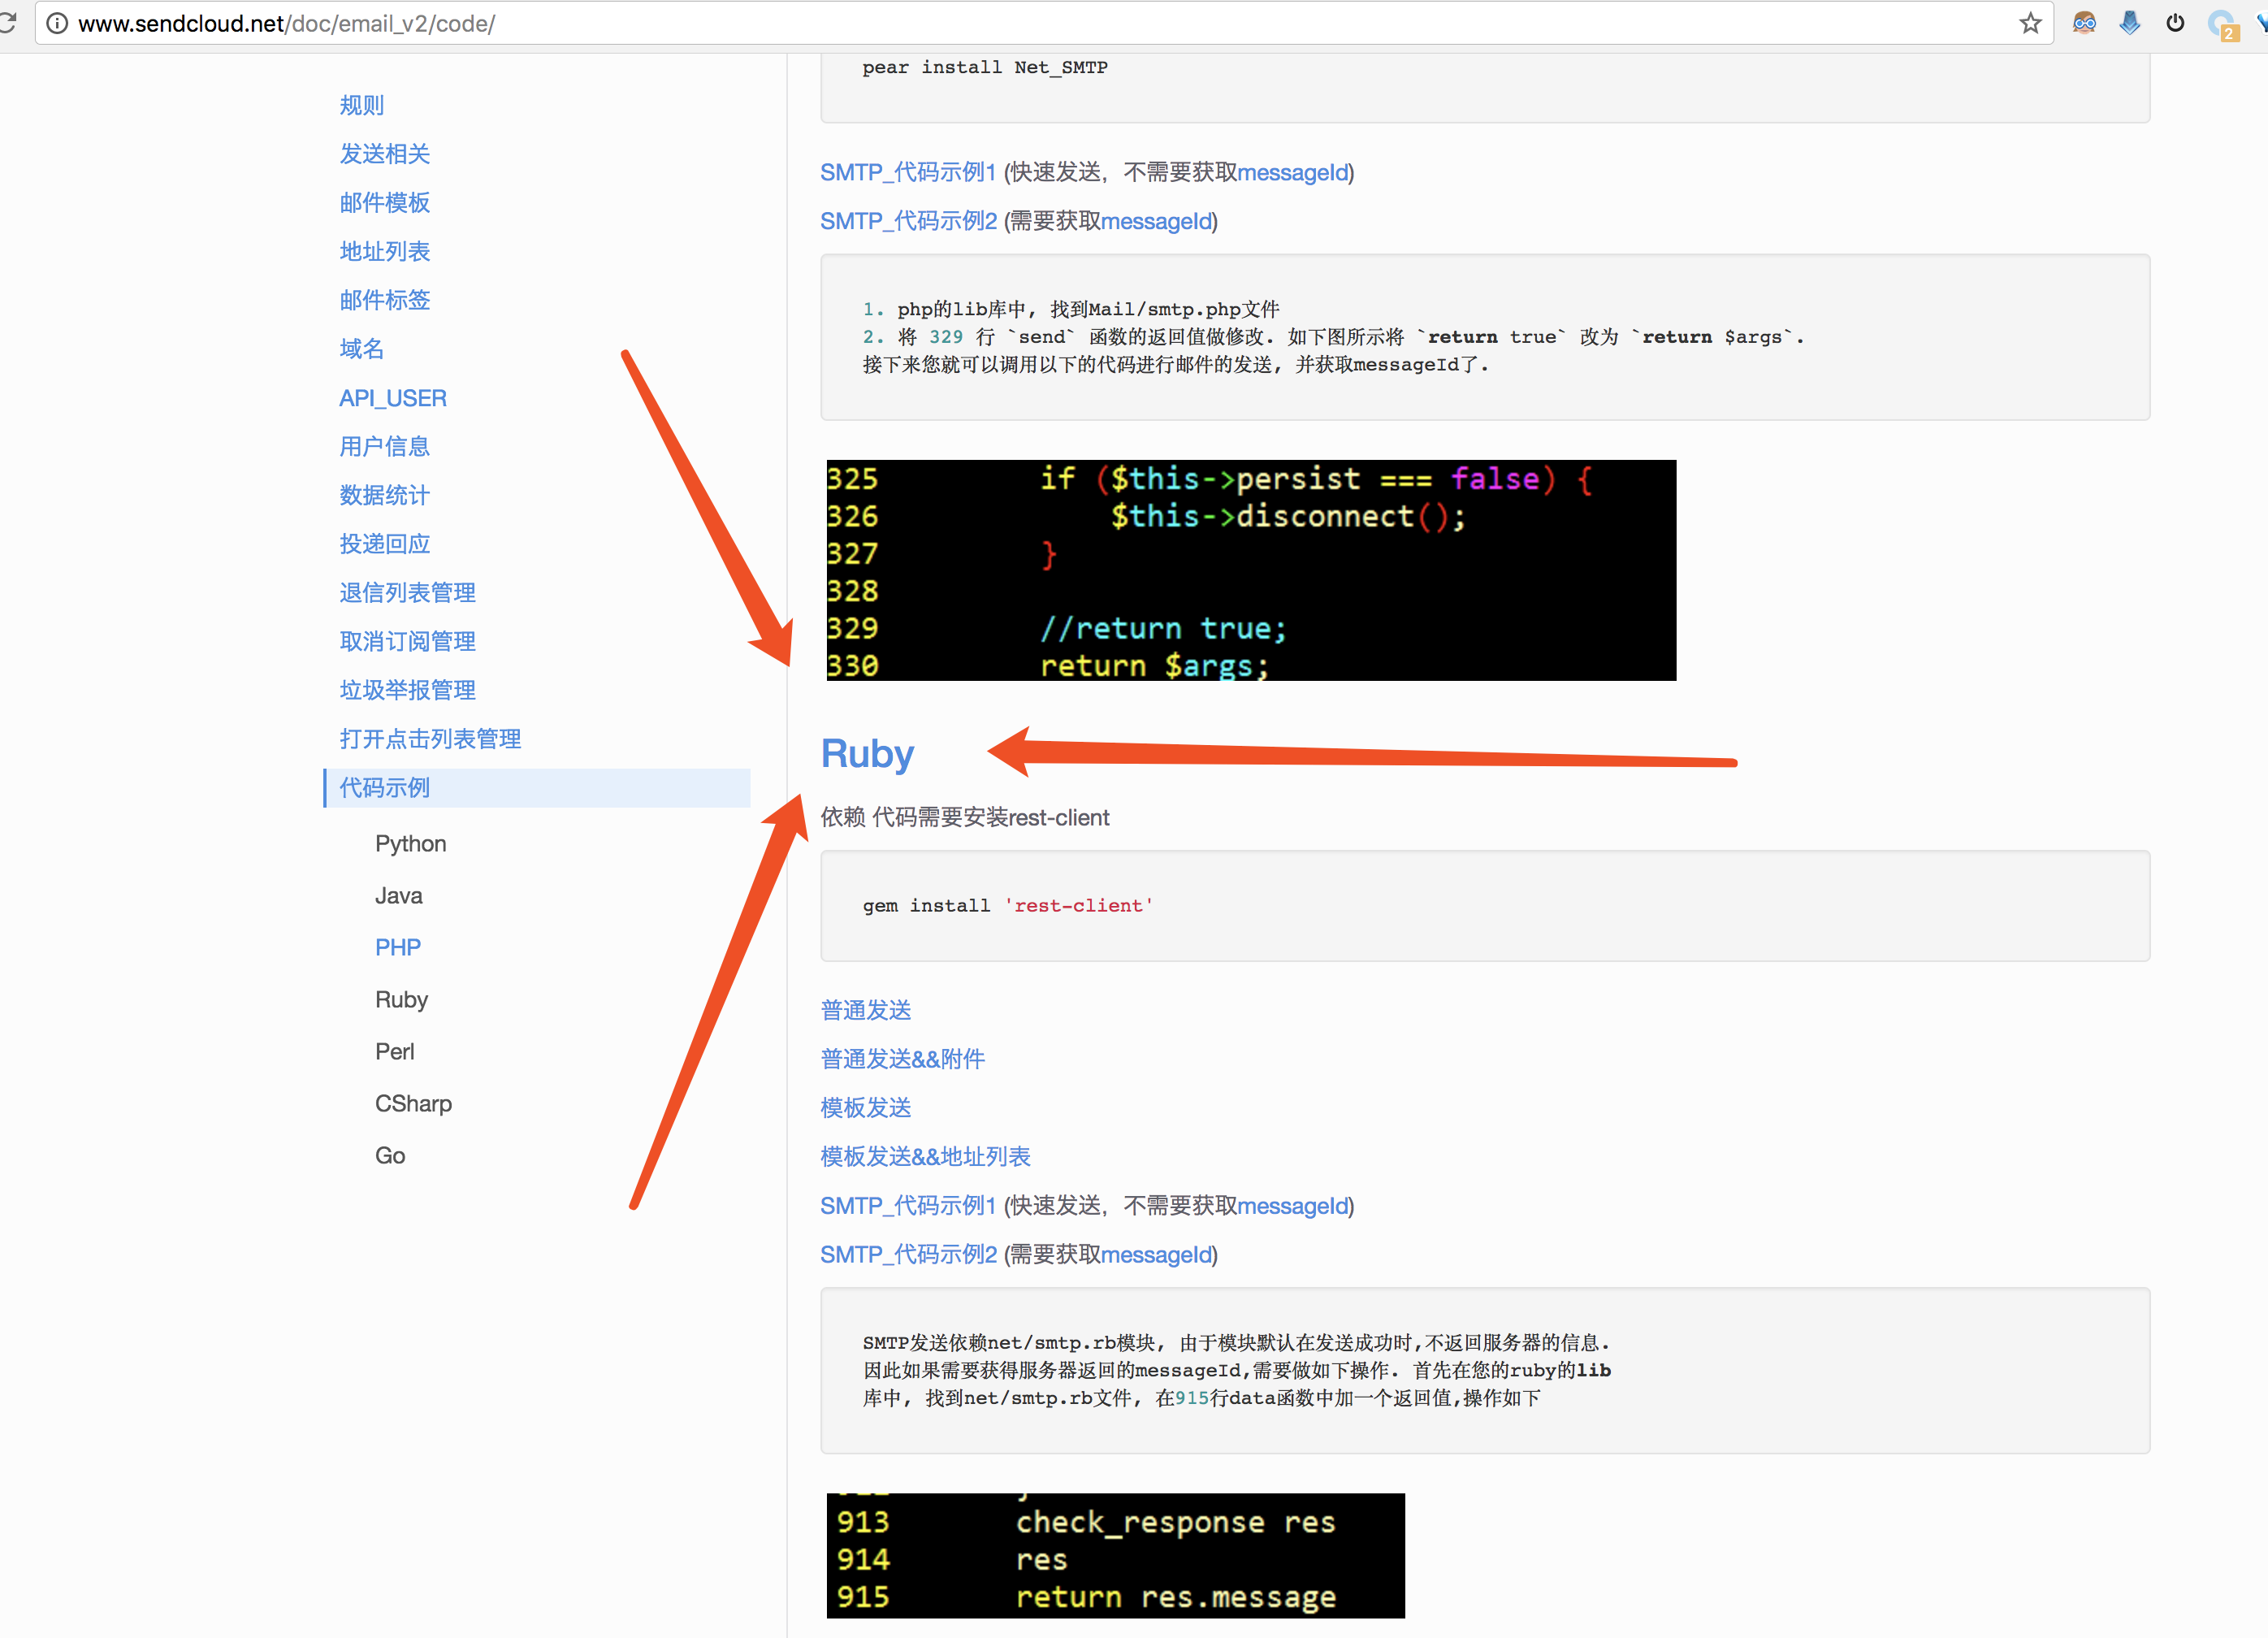Open the 普通发送&&附件 Ruby example link
This screenshot has height=1638, width=2268.
click(902, 1059)
